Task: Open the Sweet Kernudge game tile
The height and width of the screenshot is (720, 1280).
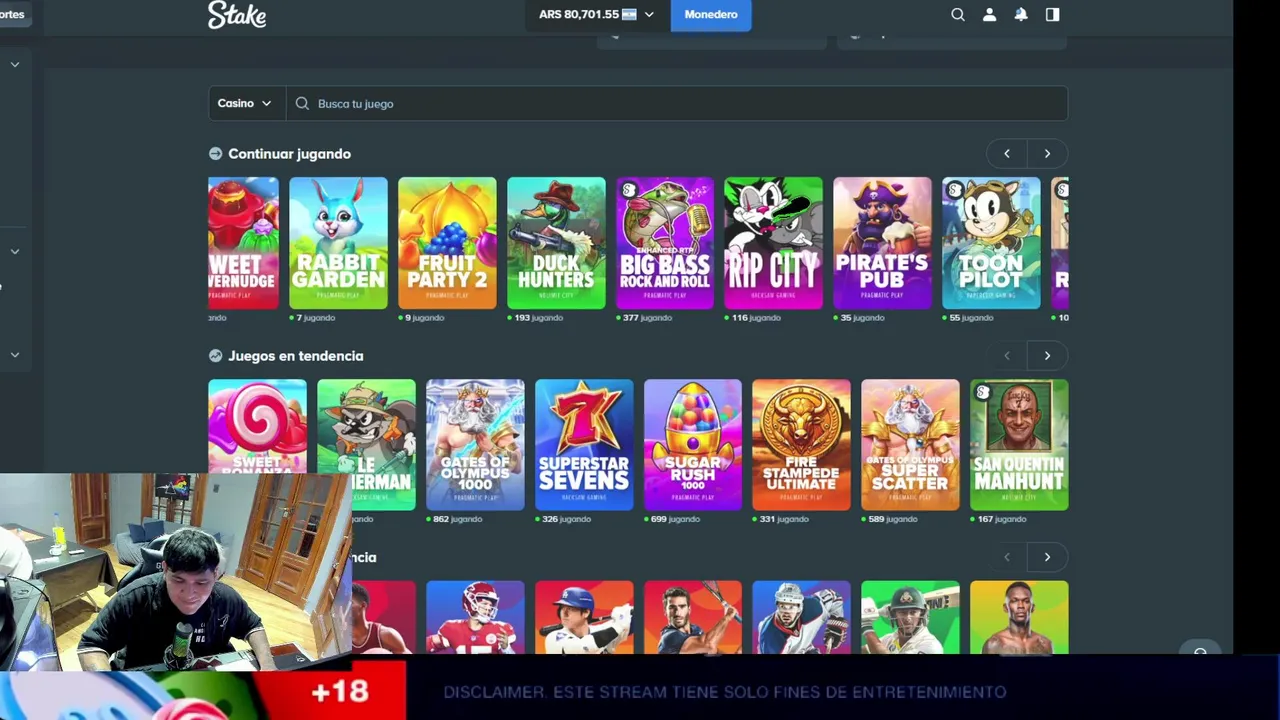Action: [x=243, y=243]
